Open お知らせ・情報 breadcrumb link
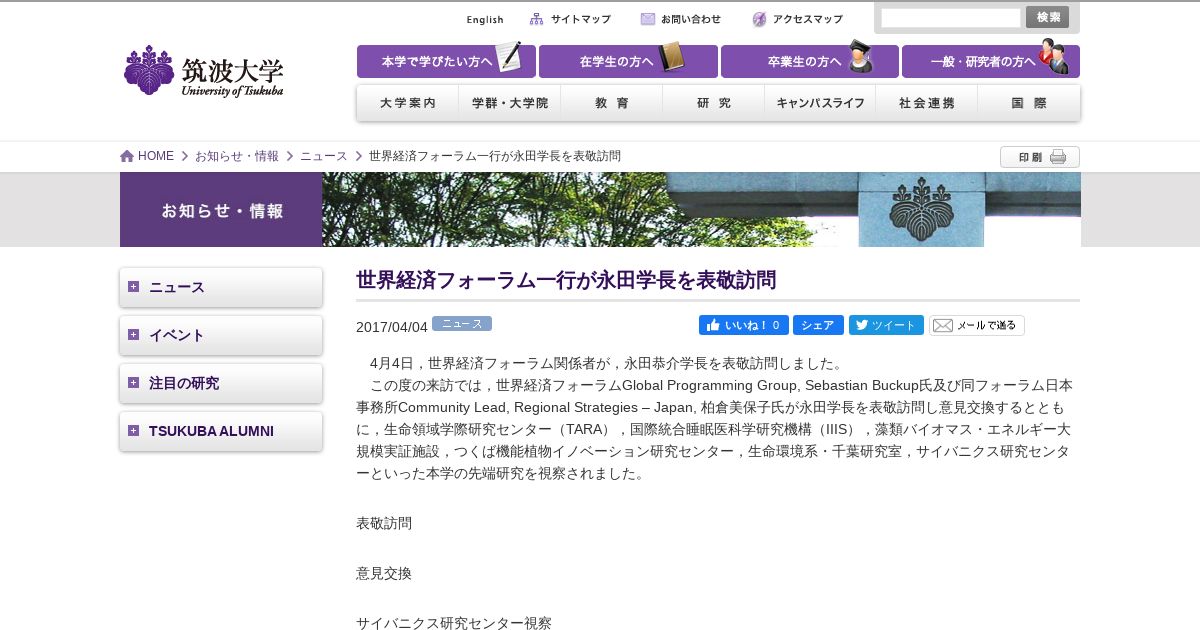Viewport: 1200px width, 630px height. [x=237, y=156]
